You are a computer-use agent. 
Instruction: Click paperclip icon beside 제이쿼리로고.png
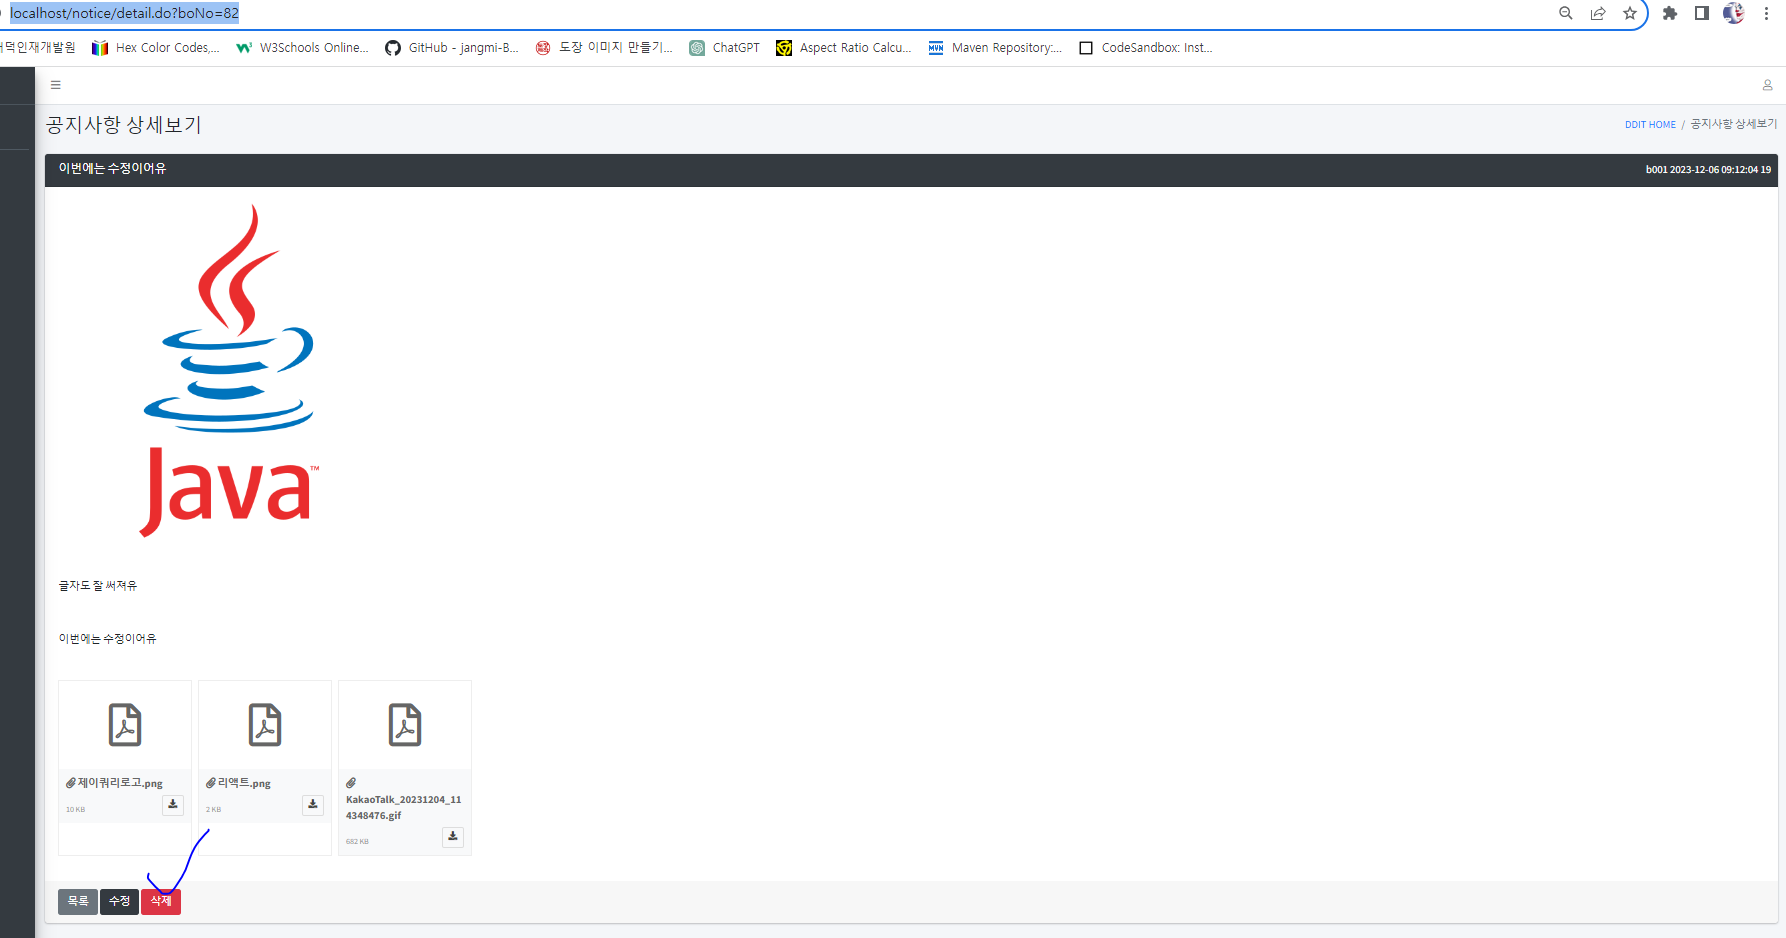click(x=71, y=783)
